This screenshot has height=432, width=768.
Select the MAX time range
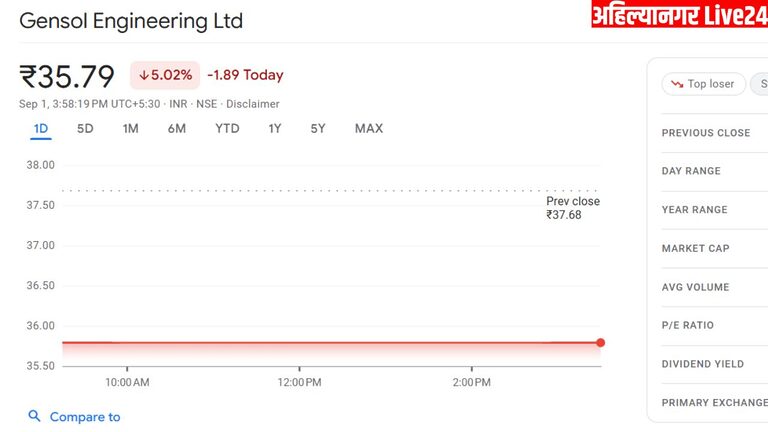click(x=369, y=128)
